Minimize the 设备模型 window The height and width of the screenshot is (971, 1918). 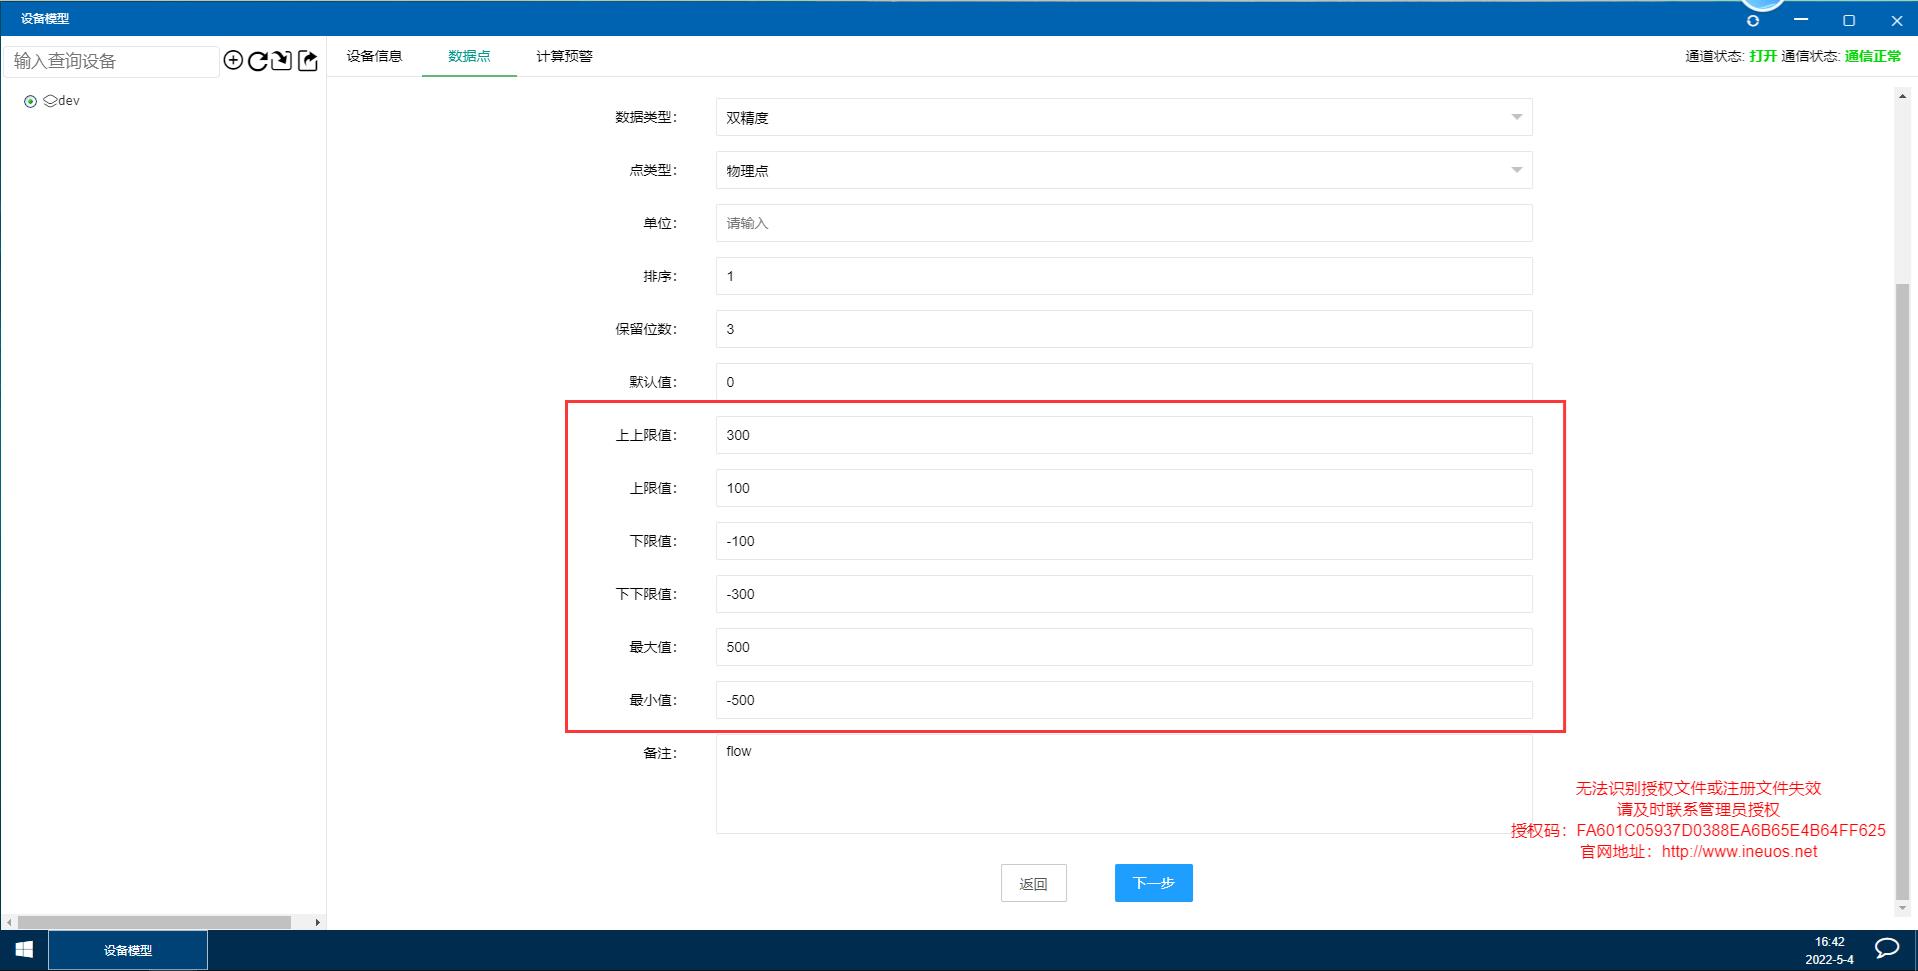[x=1801, y=20]
